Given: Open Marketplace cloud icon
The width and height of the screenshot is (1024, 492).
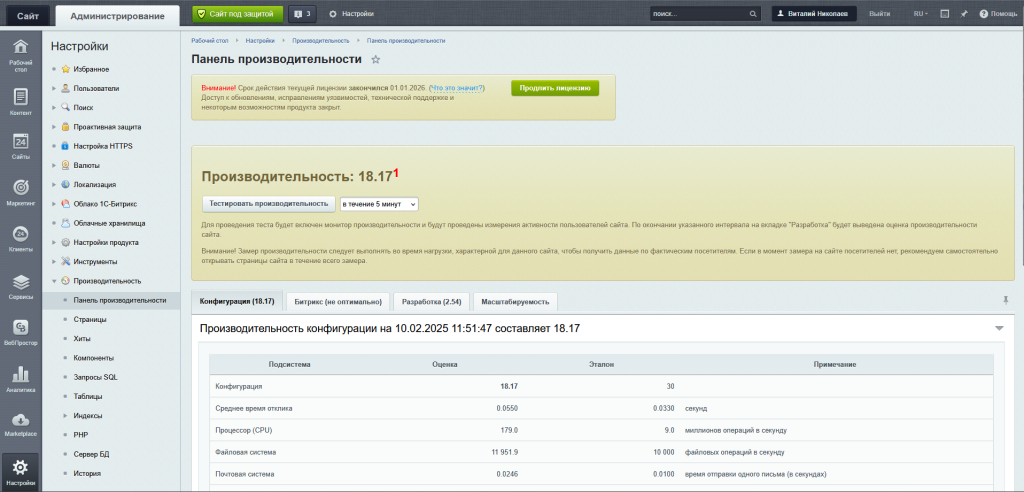Looking at the screenshot, I should (x=21, y=425).
